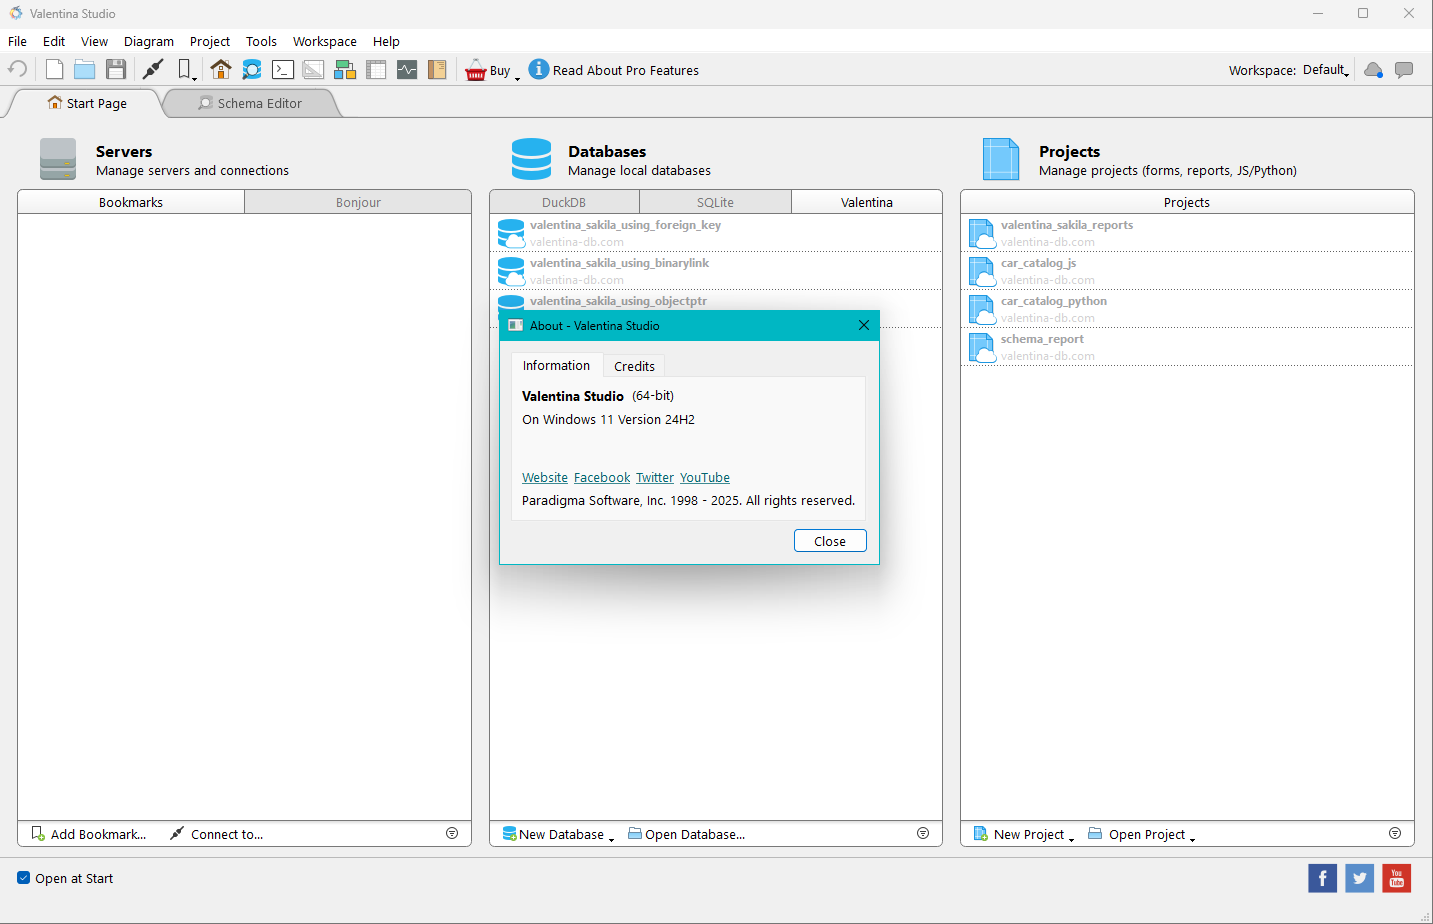The height and width of the screenshot is (924, 1433).
Task: Select the Information tab in About dialog
Action: click(556, 365)
